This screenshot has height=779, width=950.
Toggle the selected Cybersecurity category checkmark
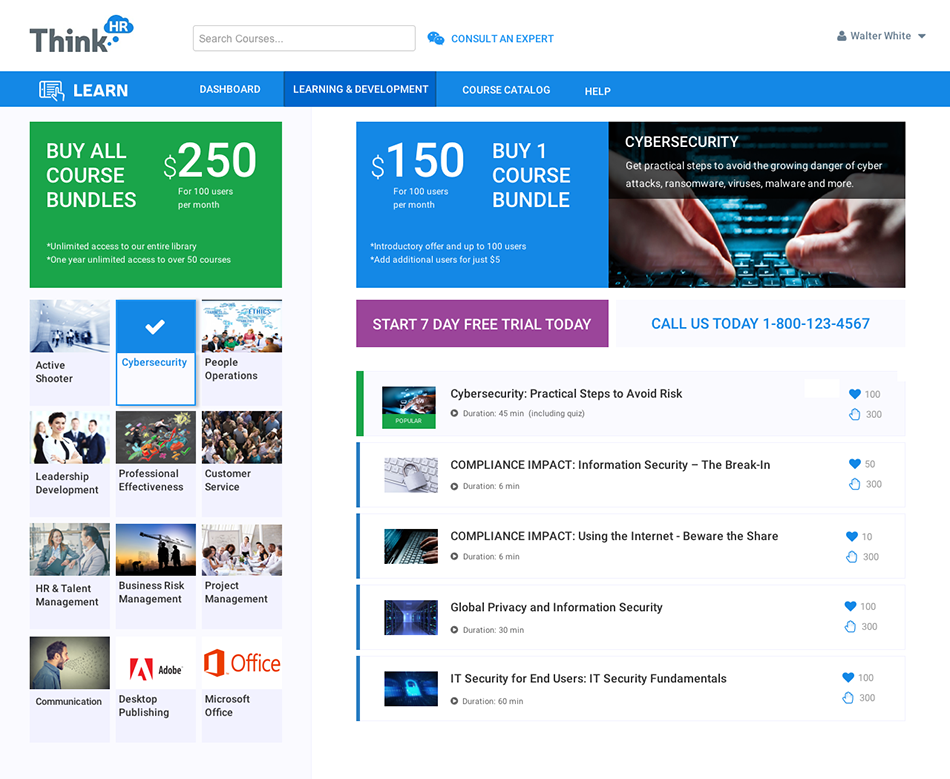point(155,326)
